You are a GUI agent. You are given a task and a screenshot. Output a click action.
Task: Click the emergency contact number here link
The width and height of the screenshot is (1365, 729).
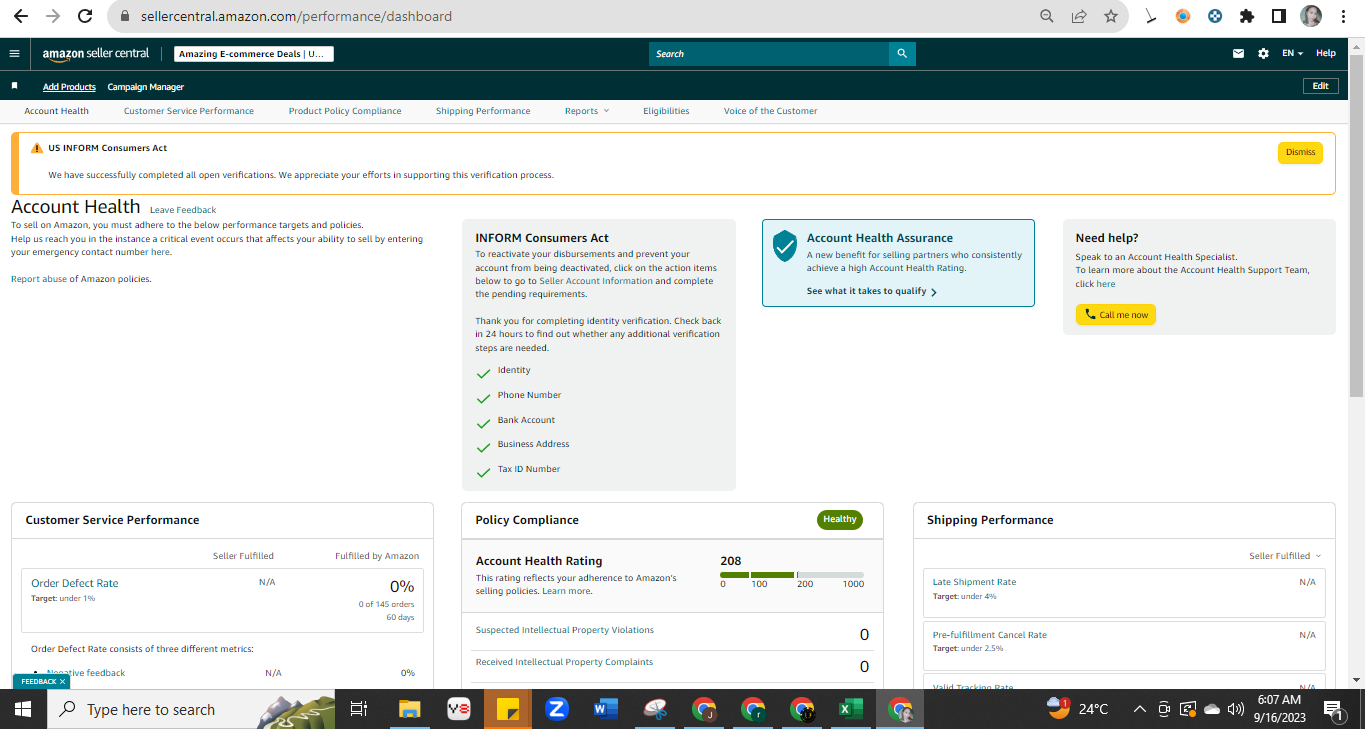pyautogui.click(x=160, y=252)
